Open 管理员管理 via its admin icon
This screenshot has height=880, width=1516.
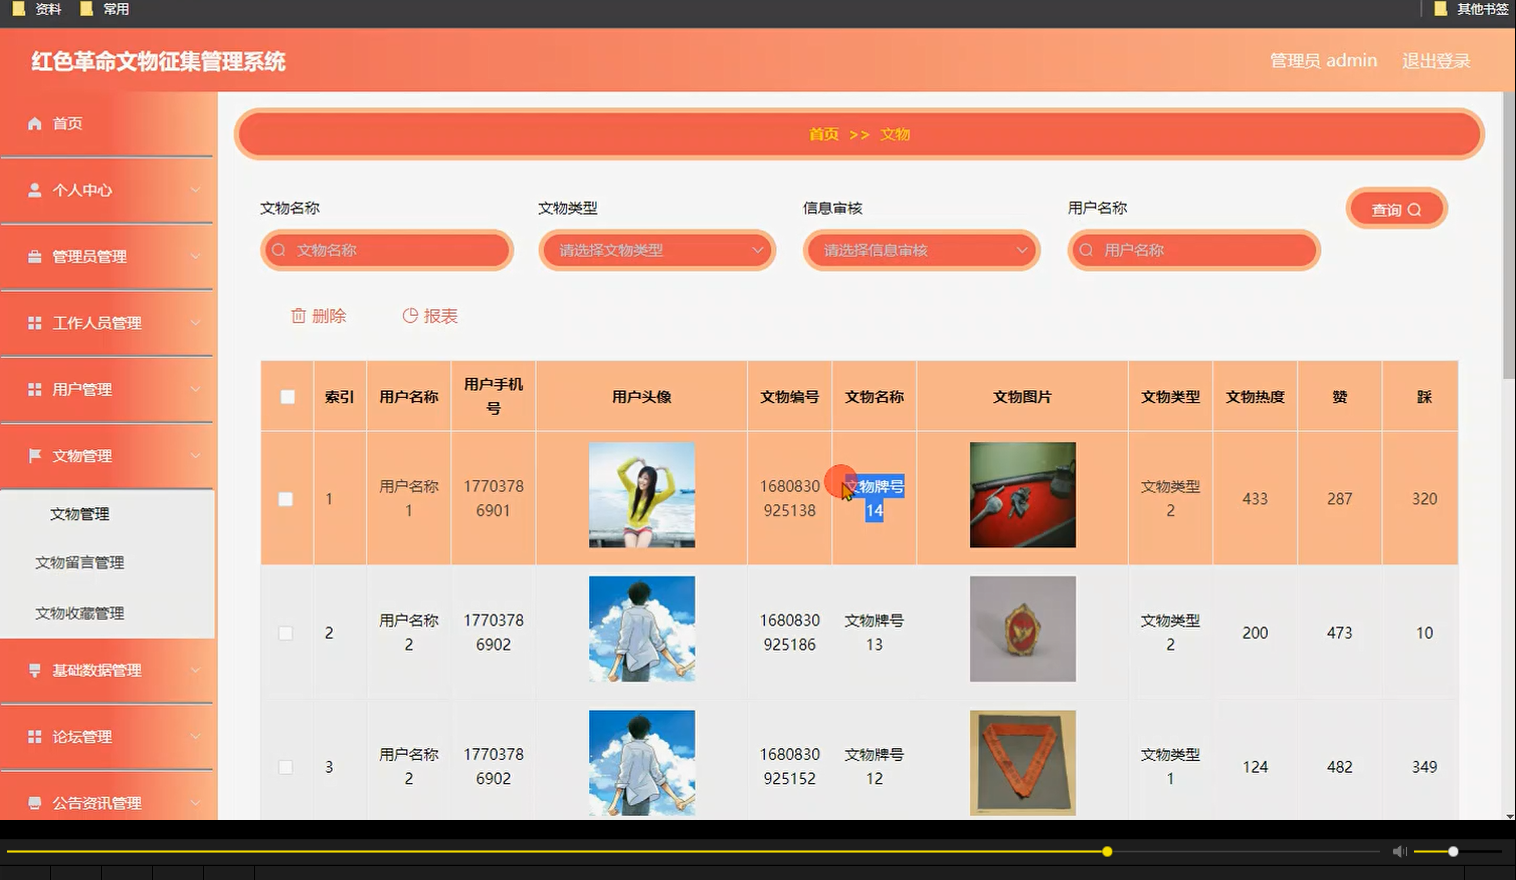click(x=36, y=256)
